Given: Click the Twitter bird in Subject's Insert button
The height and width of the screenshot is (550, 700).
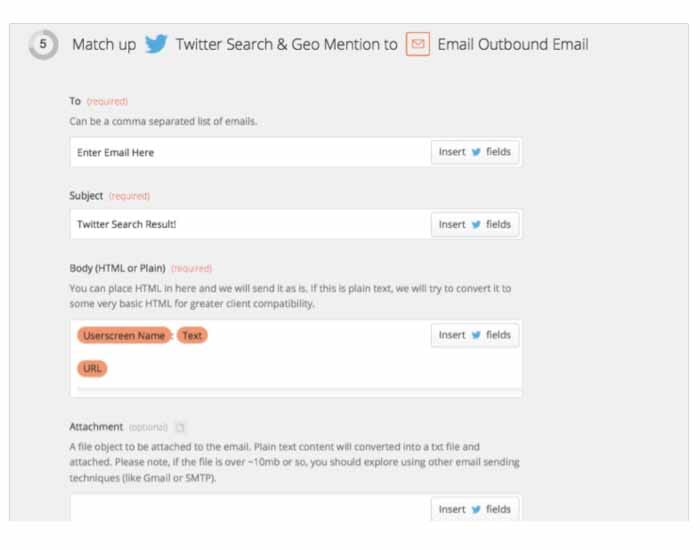Looking at the screenshot, I should (x=476, y=224).
